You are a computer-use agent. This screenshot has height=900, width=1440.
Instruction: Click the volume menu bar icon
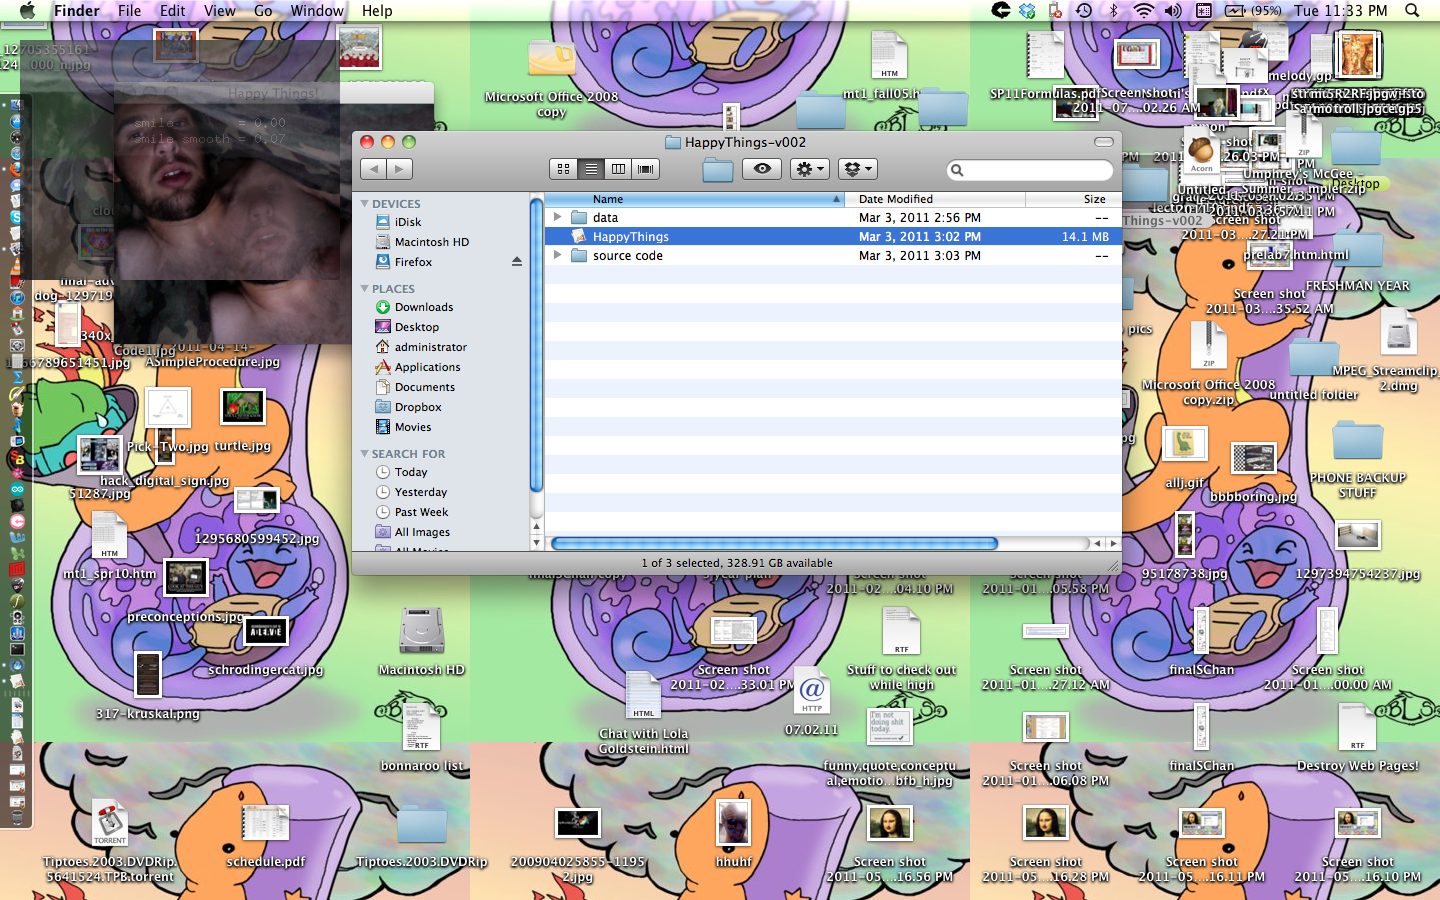click(1173, 10)
